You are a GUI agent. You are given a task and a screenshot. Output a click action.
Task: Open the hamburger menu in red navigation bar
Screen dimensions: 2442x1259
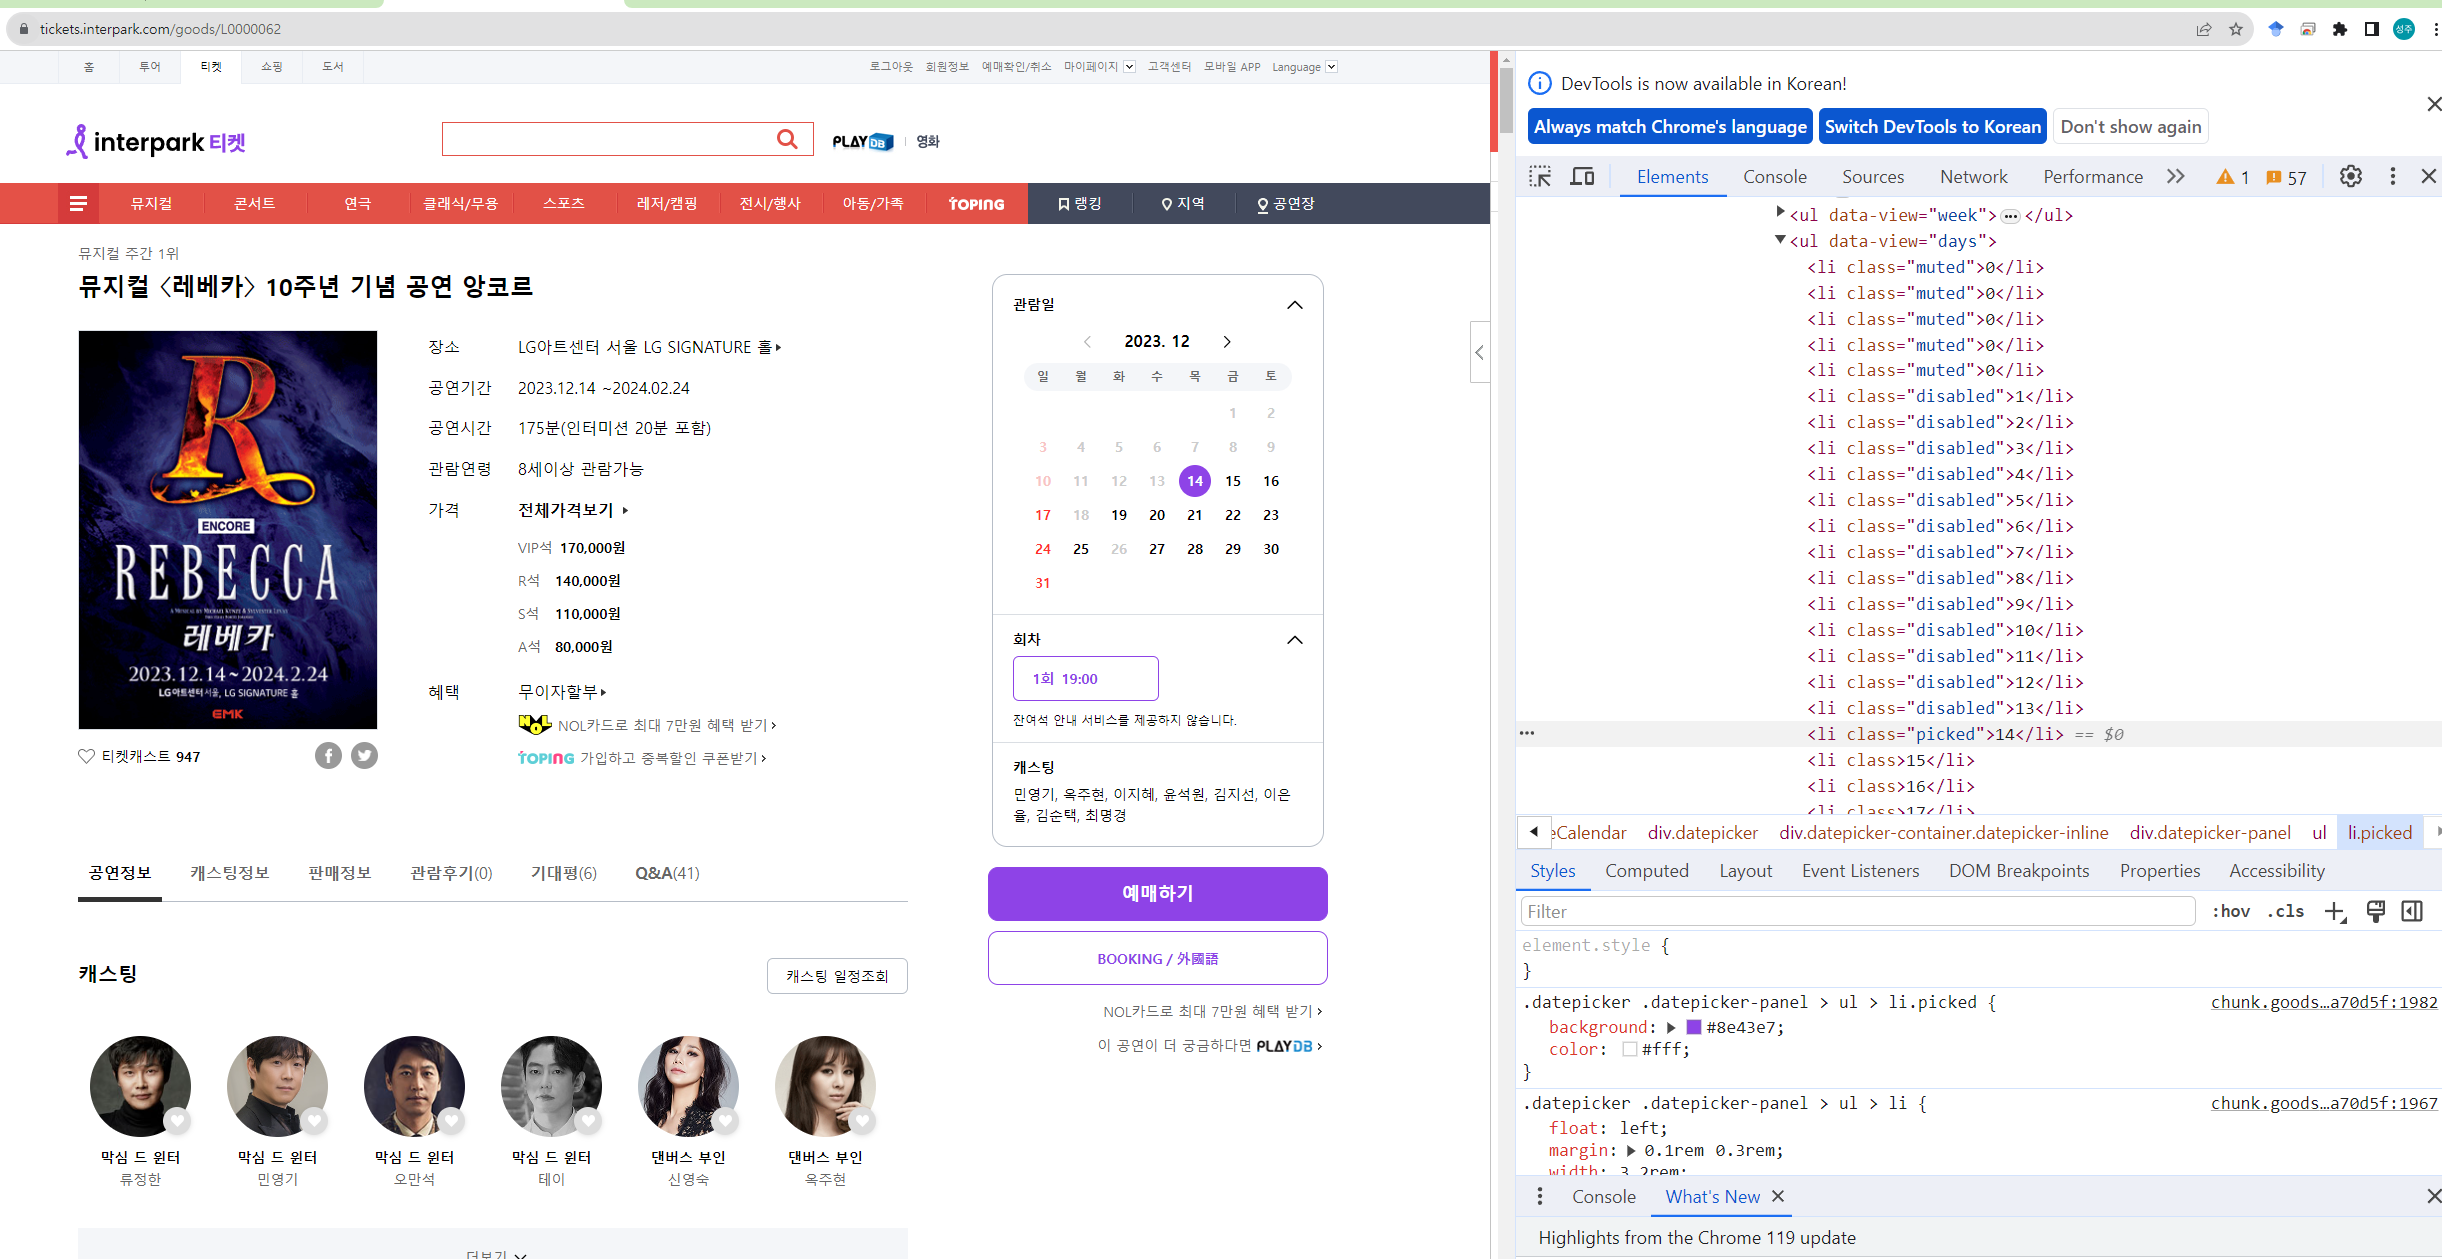(78, 204)
